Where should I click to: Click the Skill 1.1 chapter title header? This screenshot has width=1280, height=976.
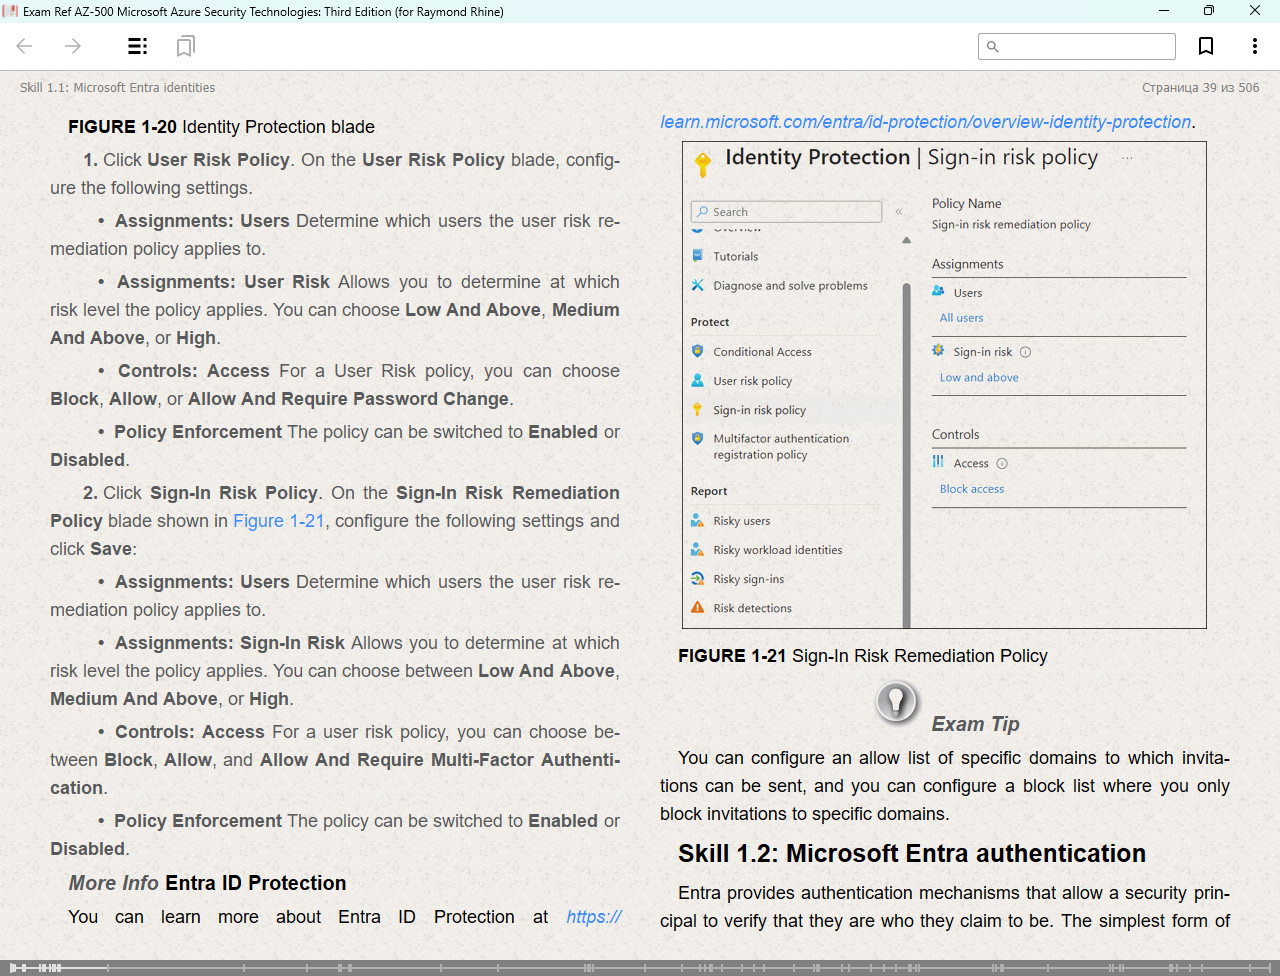point(117,88)
